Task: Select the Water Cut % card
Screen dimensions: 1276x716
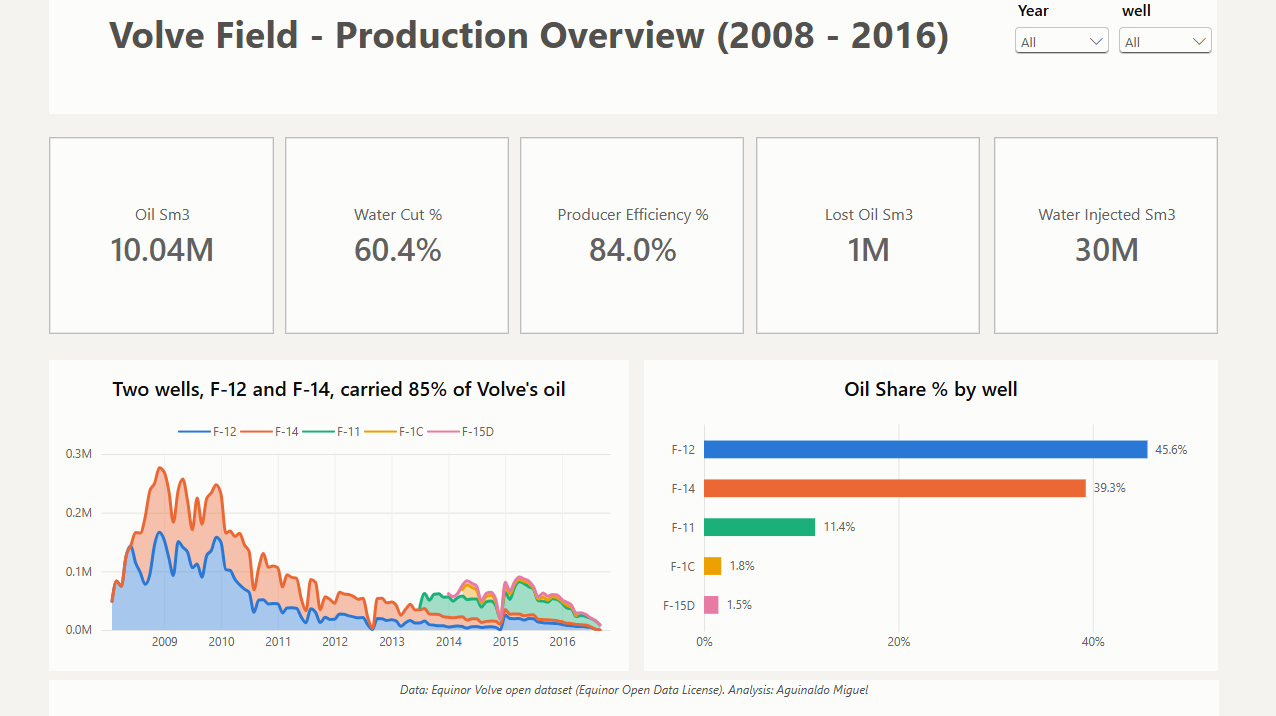Action: (x=397, y=235)
